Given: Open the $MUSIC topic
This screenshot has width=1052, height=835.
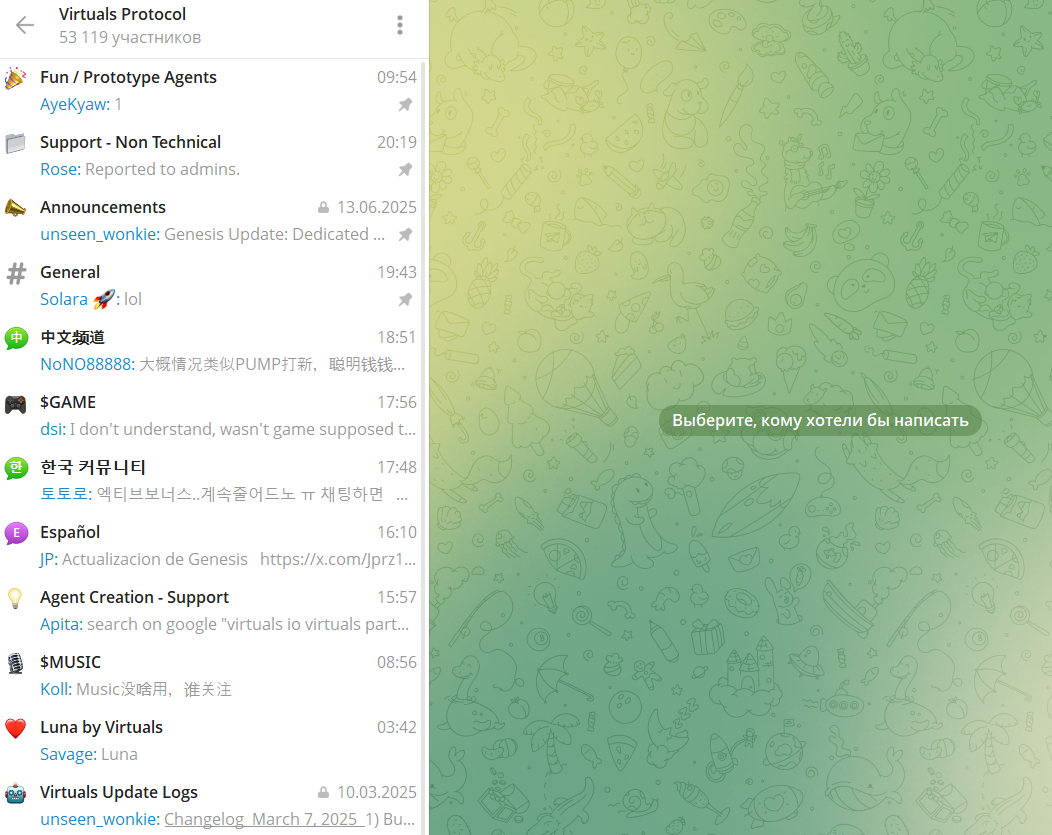Looking at the screenshot, I should (211, 677).
